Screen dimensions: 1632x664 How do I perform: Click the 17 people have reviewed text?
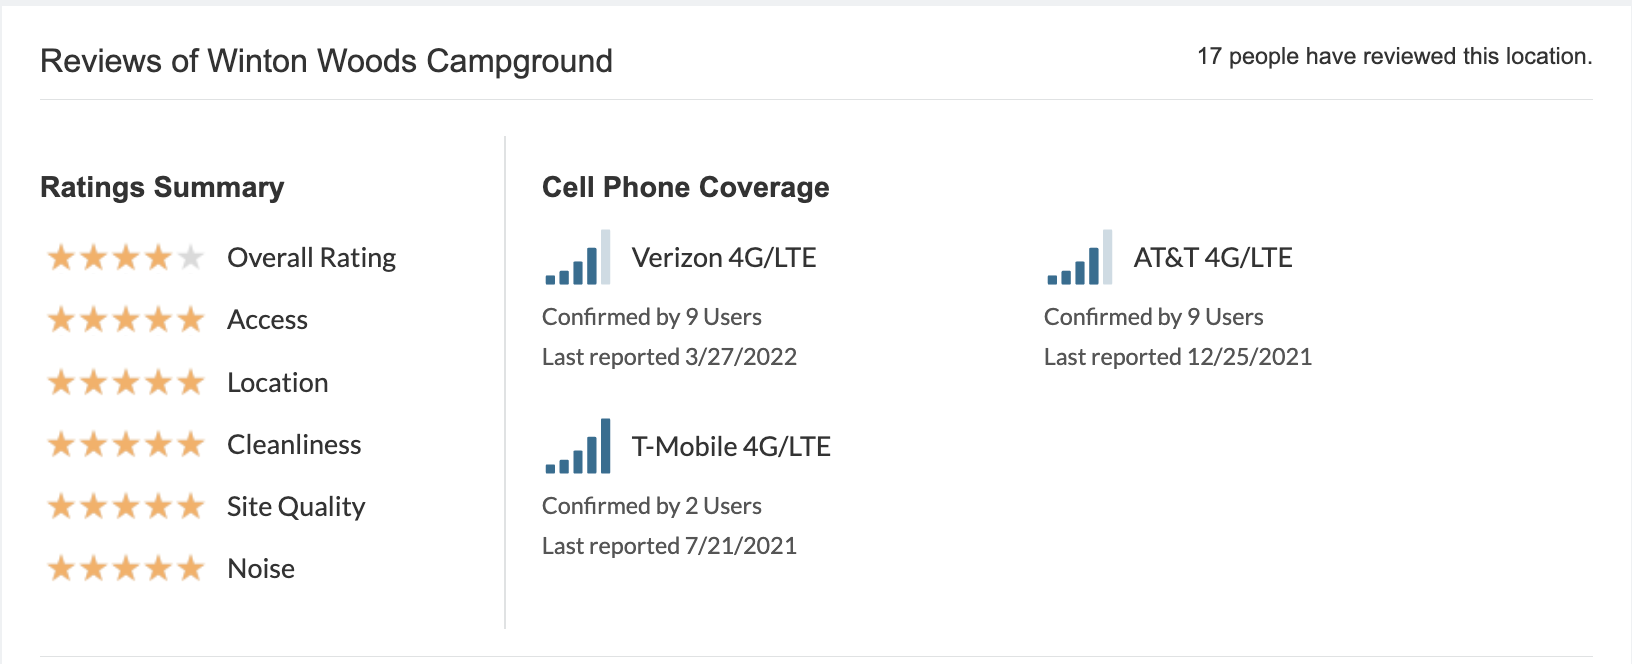coord(1395,57)
